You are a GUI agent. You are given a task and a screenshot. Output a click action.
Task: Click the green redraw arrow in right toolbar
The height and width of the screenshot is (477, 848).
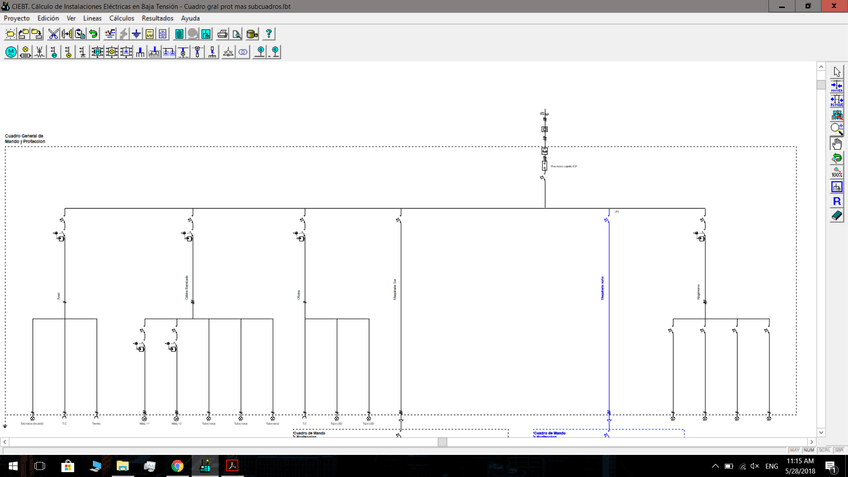click(x=837, y=158)
